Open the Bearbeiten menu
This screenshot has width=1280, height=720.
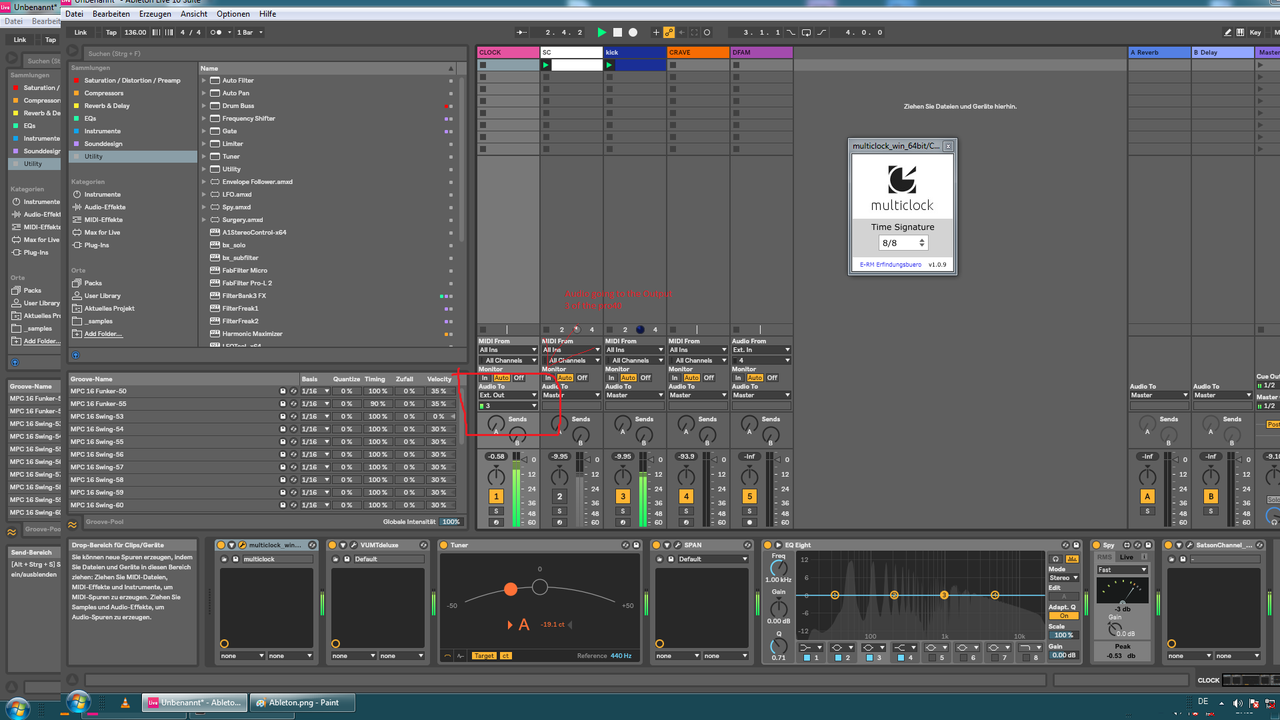coord(111,14)
